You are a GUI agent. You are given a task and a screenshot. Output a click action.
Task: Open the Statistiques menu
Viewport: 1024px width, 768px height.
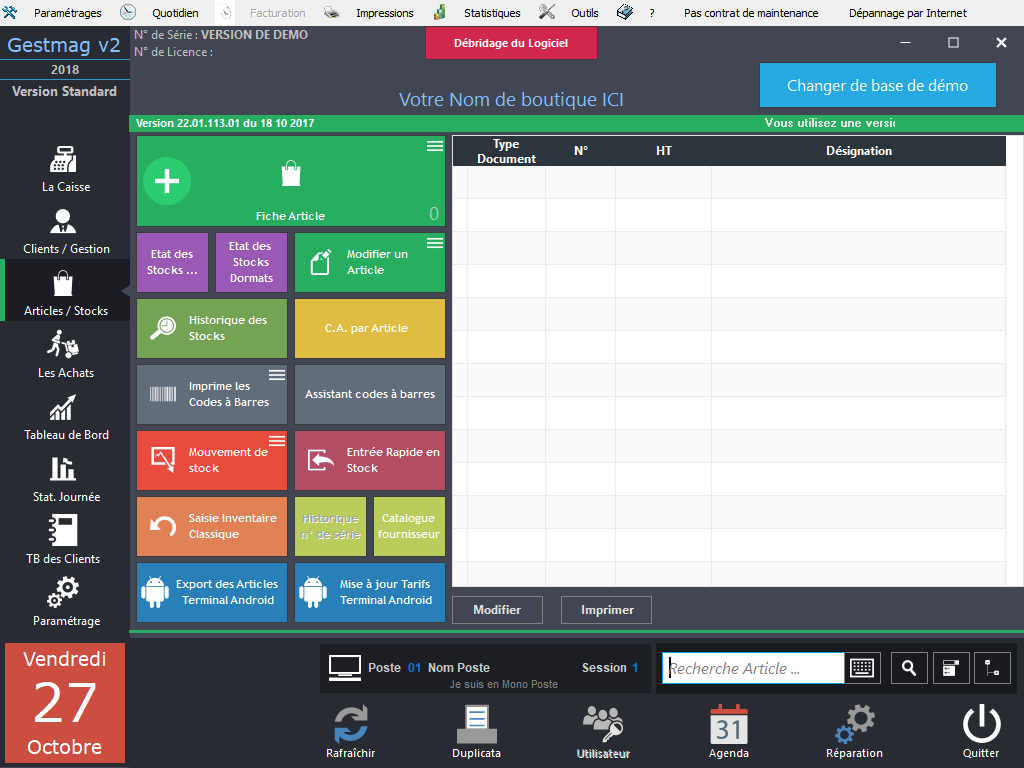coord(492,12)
